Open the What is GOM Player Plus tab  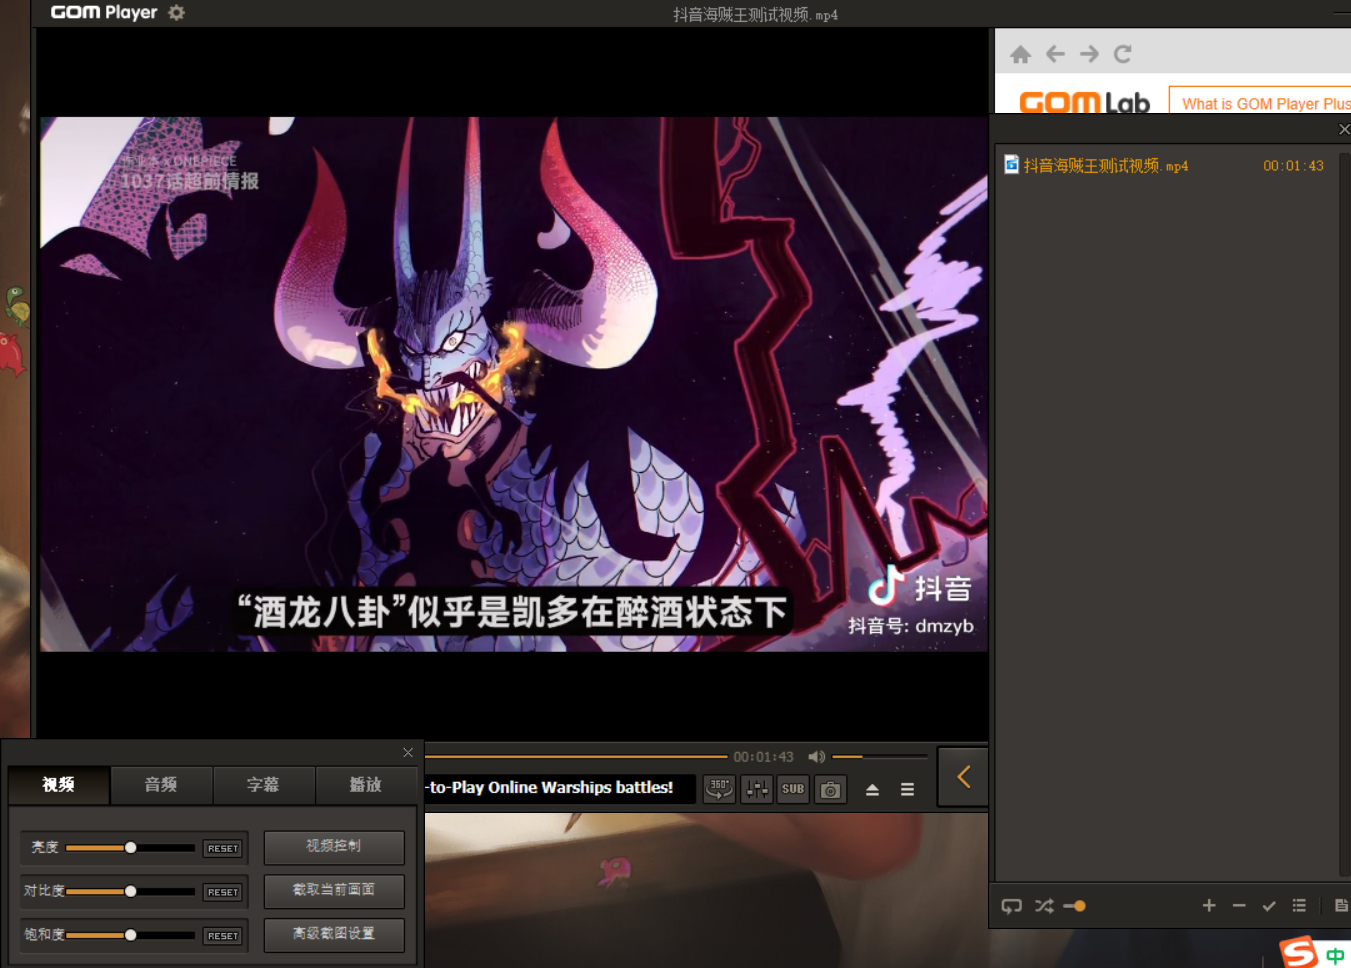point(1261,101)
